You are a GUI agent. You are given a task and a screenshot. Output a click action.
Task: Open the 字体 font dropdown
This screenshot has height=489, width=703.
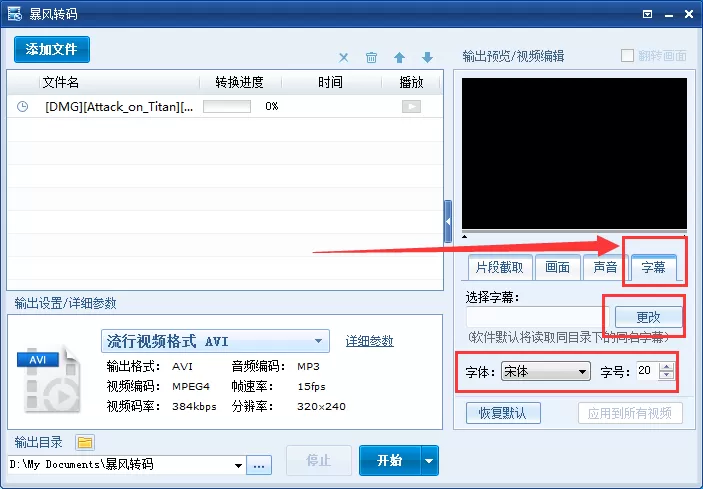click(x=546, y=372)
